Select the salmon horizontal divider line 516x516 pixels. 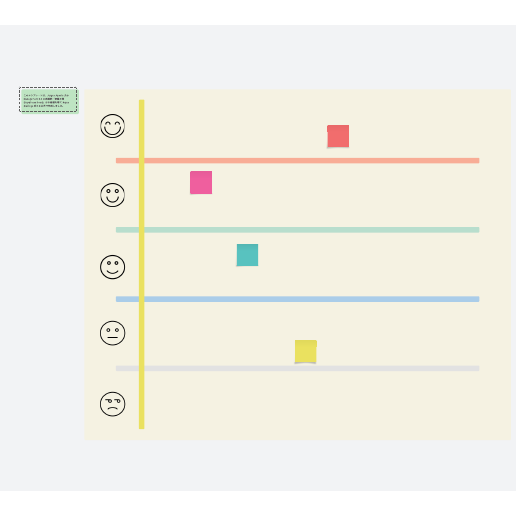pos(298,161)
